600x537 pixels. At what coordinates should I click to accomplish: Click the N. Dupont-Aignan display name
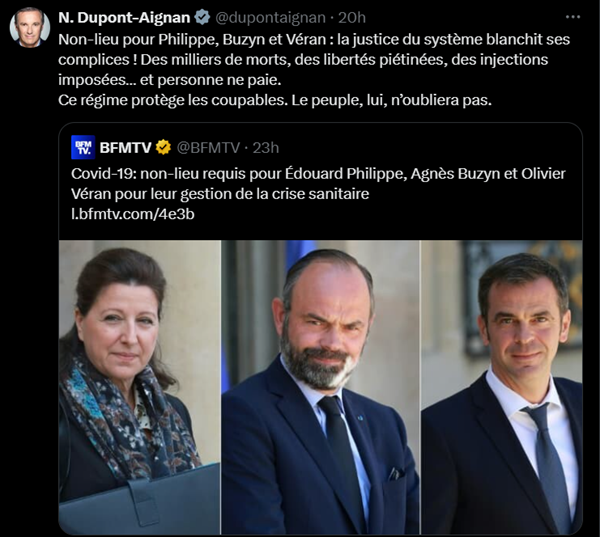[124, 18]
